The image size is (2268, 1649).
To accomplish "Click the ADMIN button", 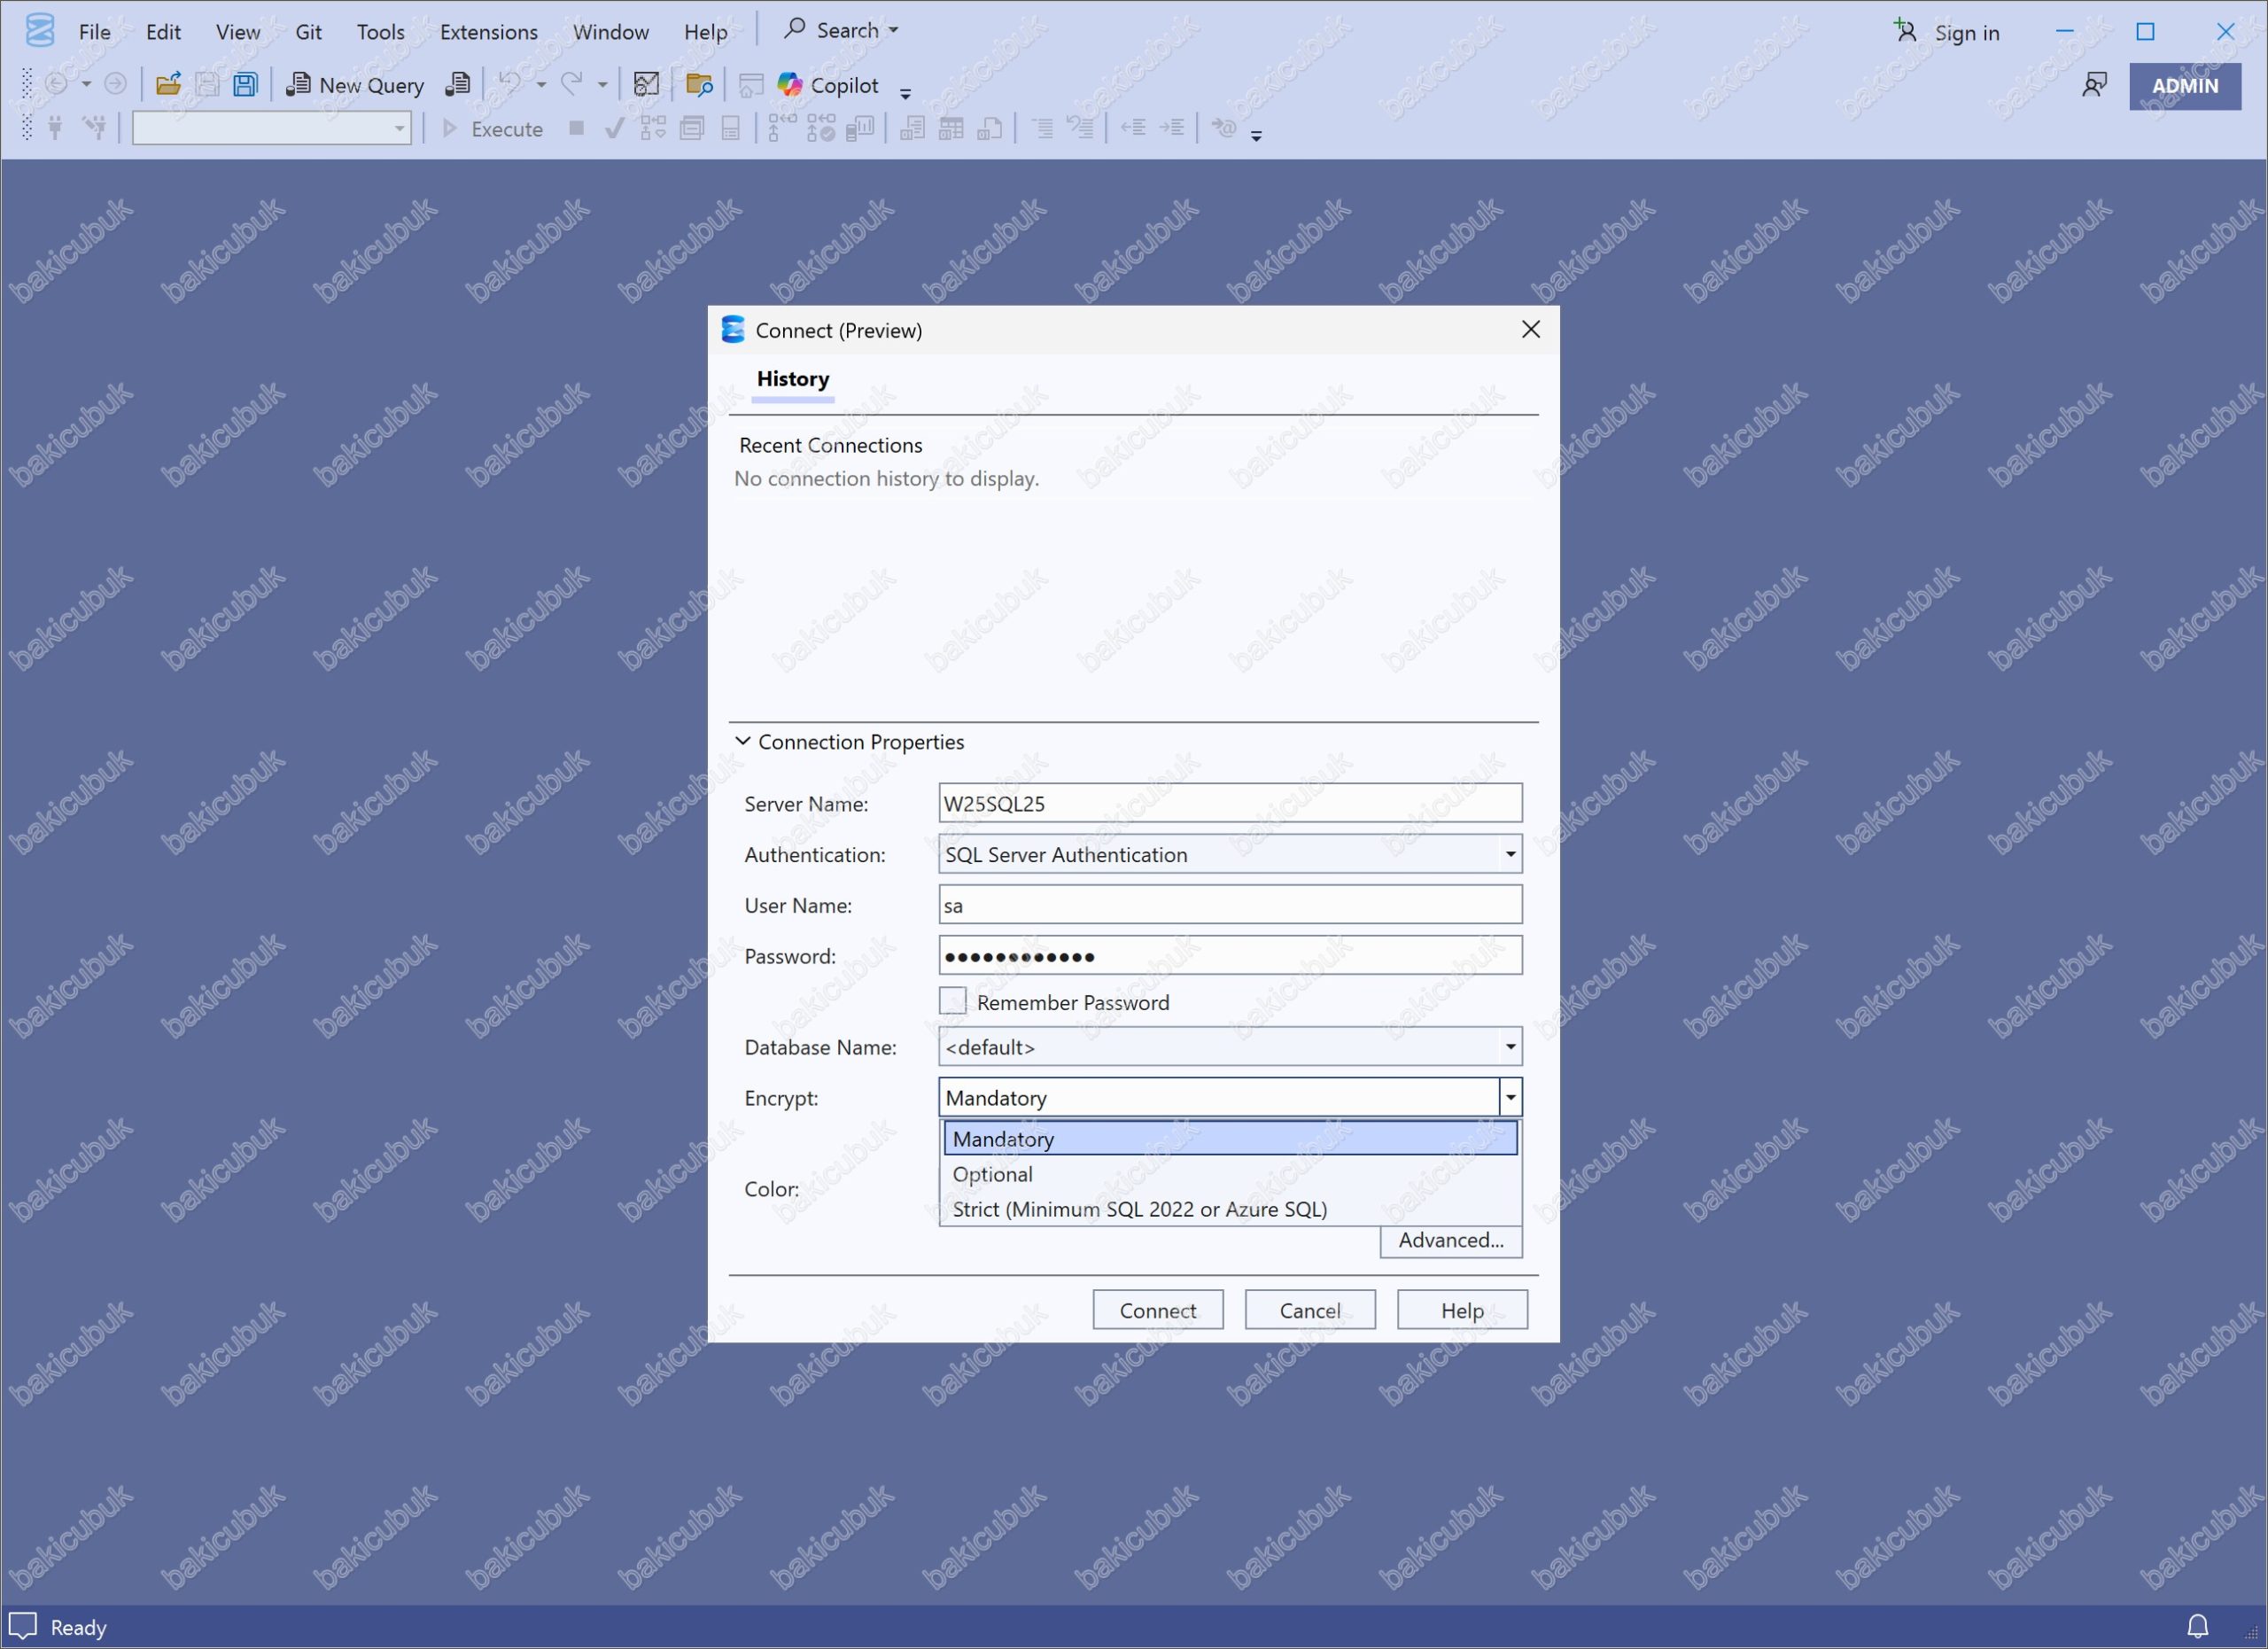I will [x=2185, y=86].
